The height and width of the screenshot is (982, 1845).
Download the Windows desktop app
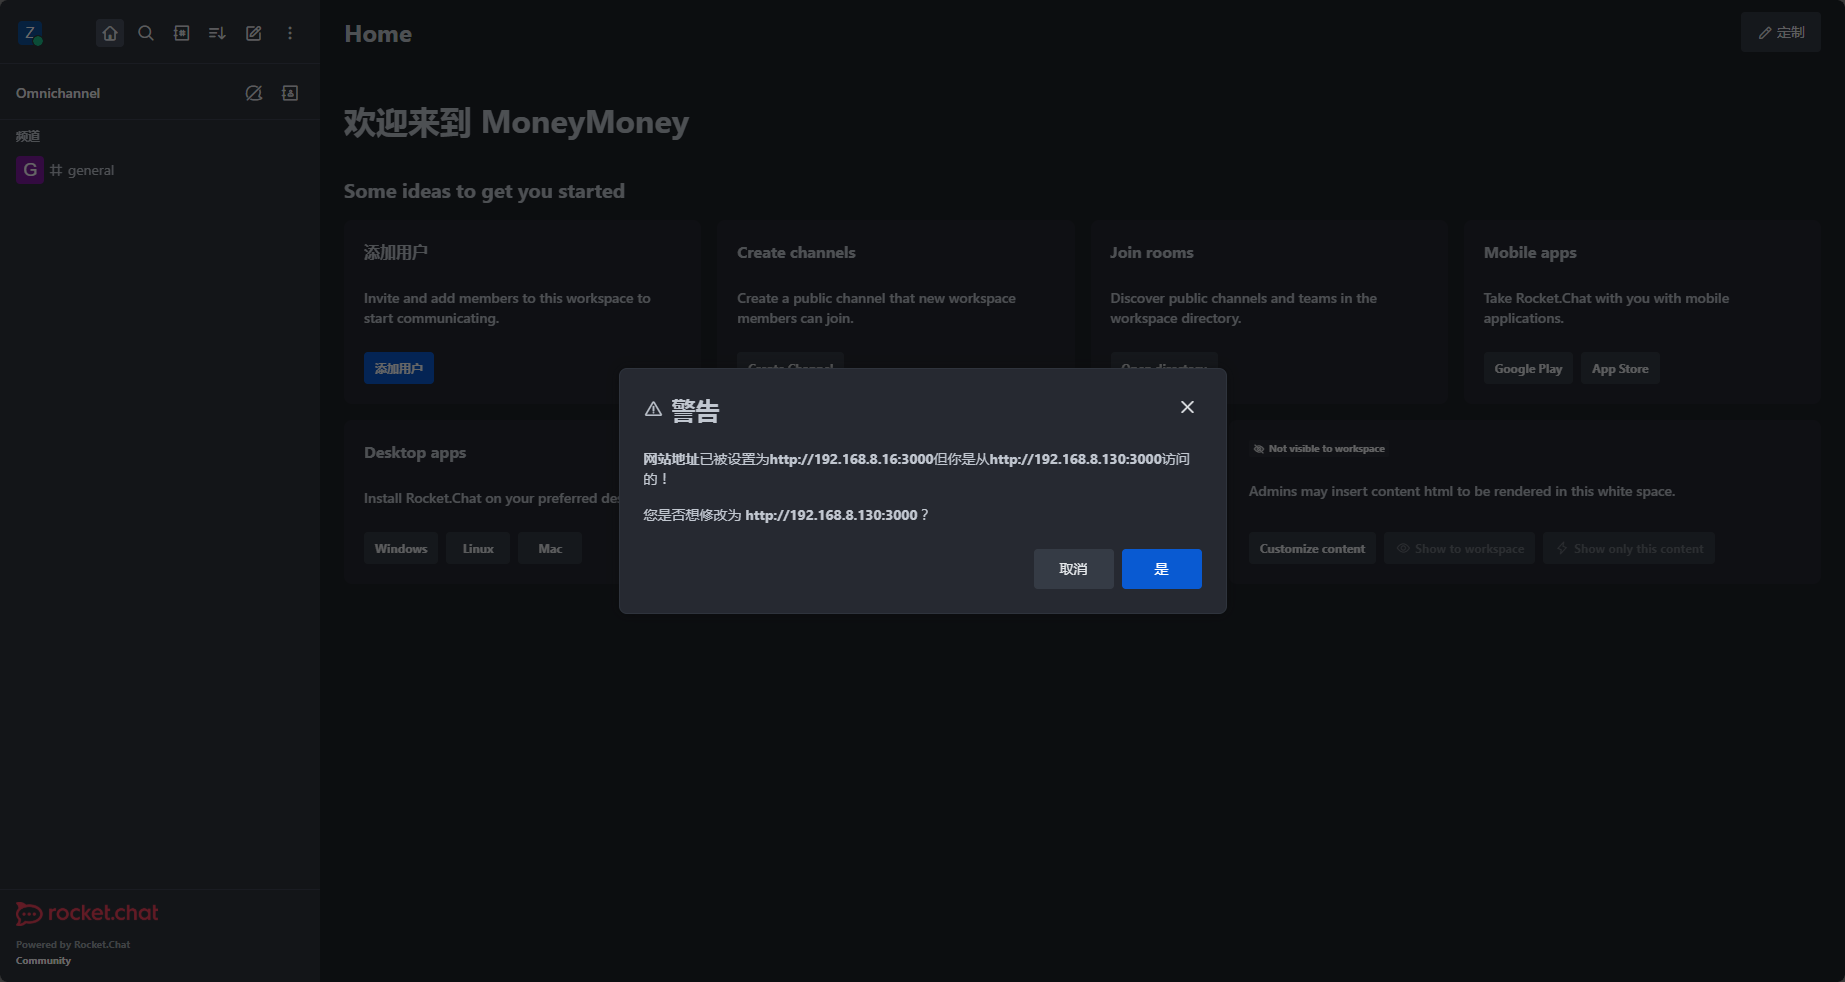point(401,548)
